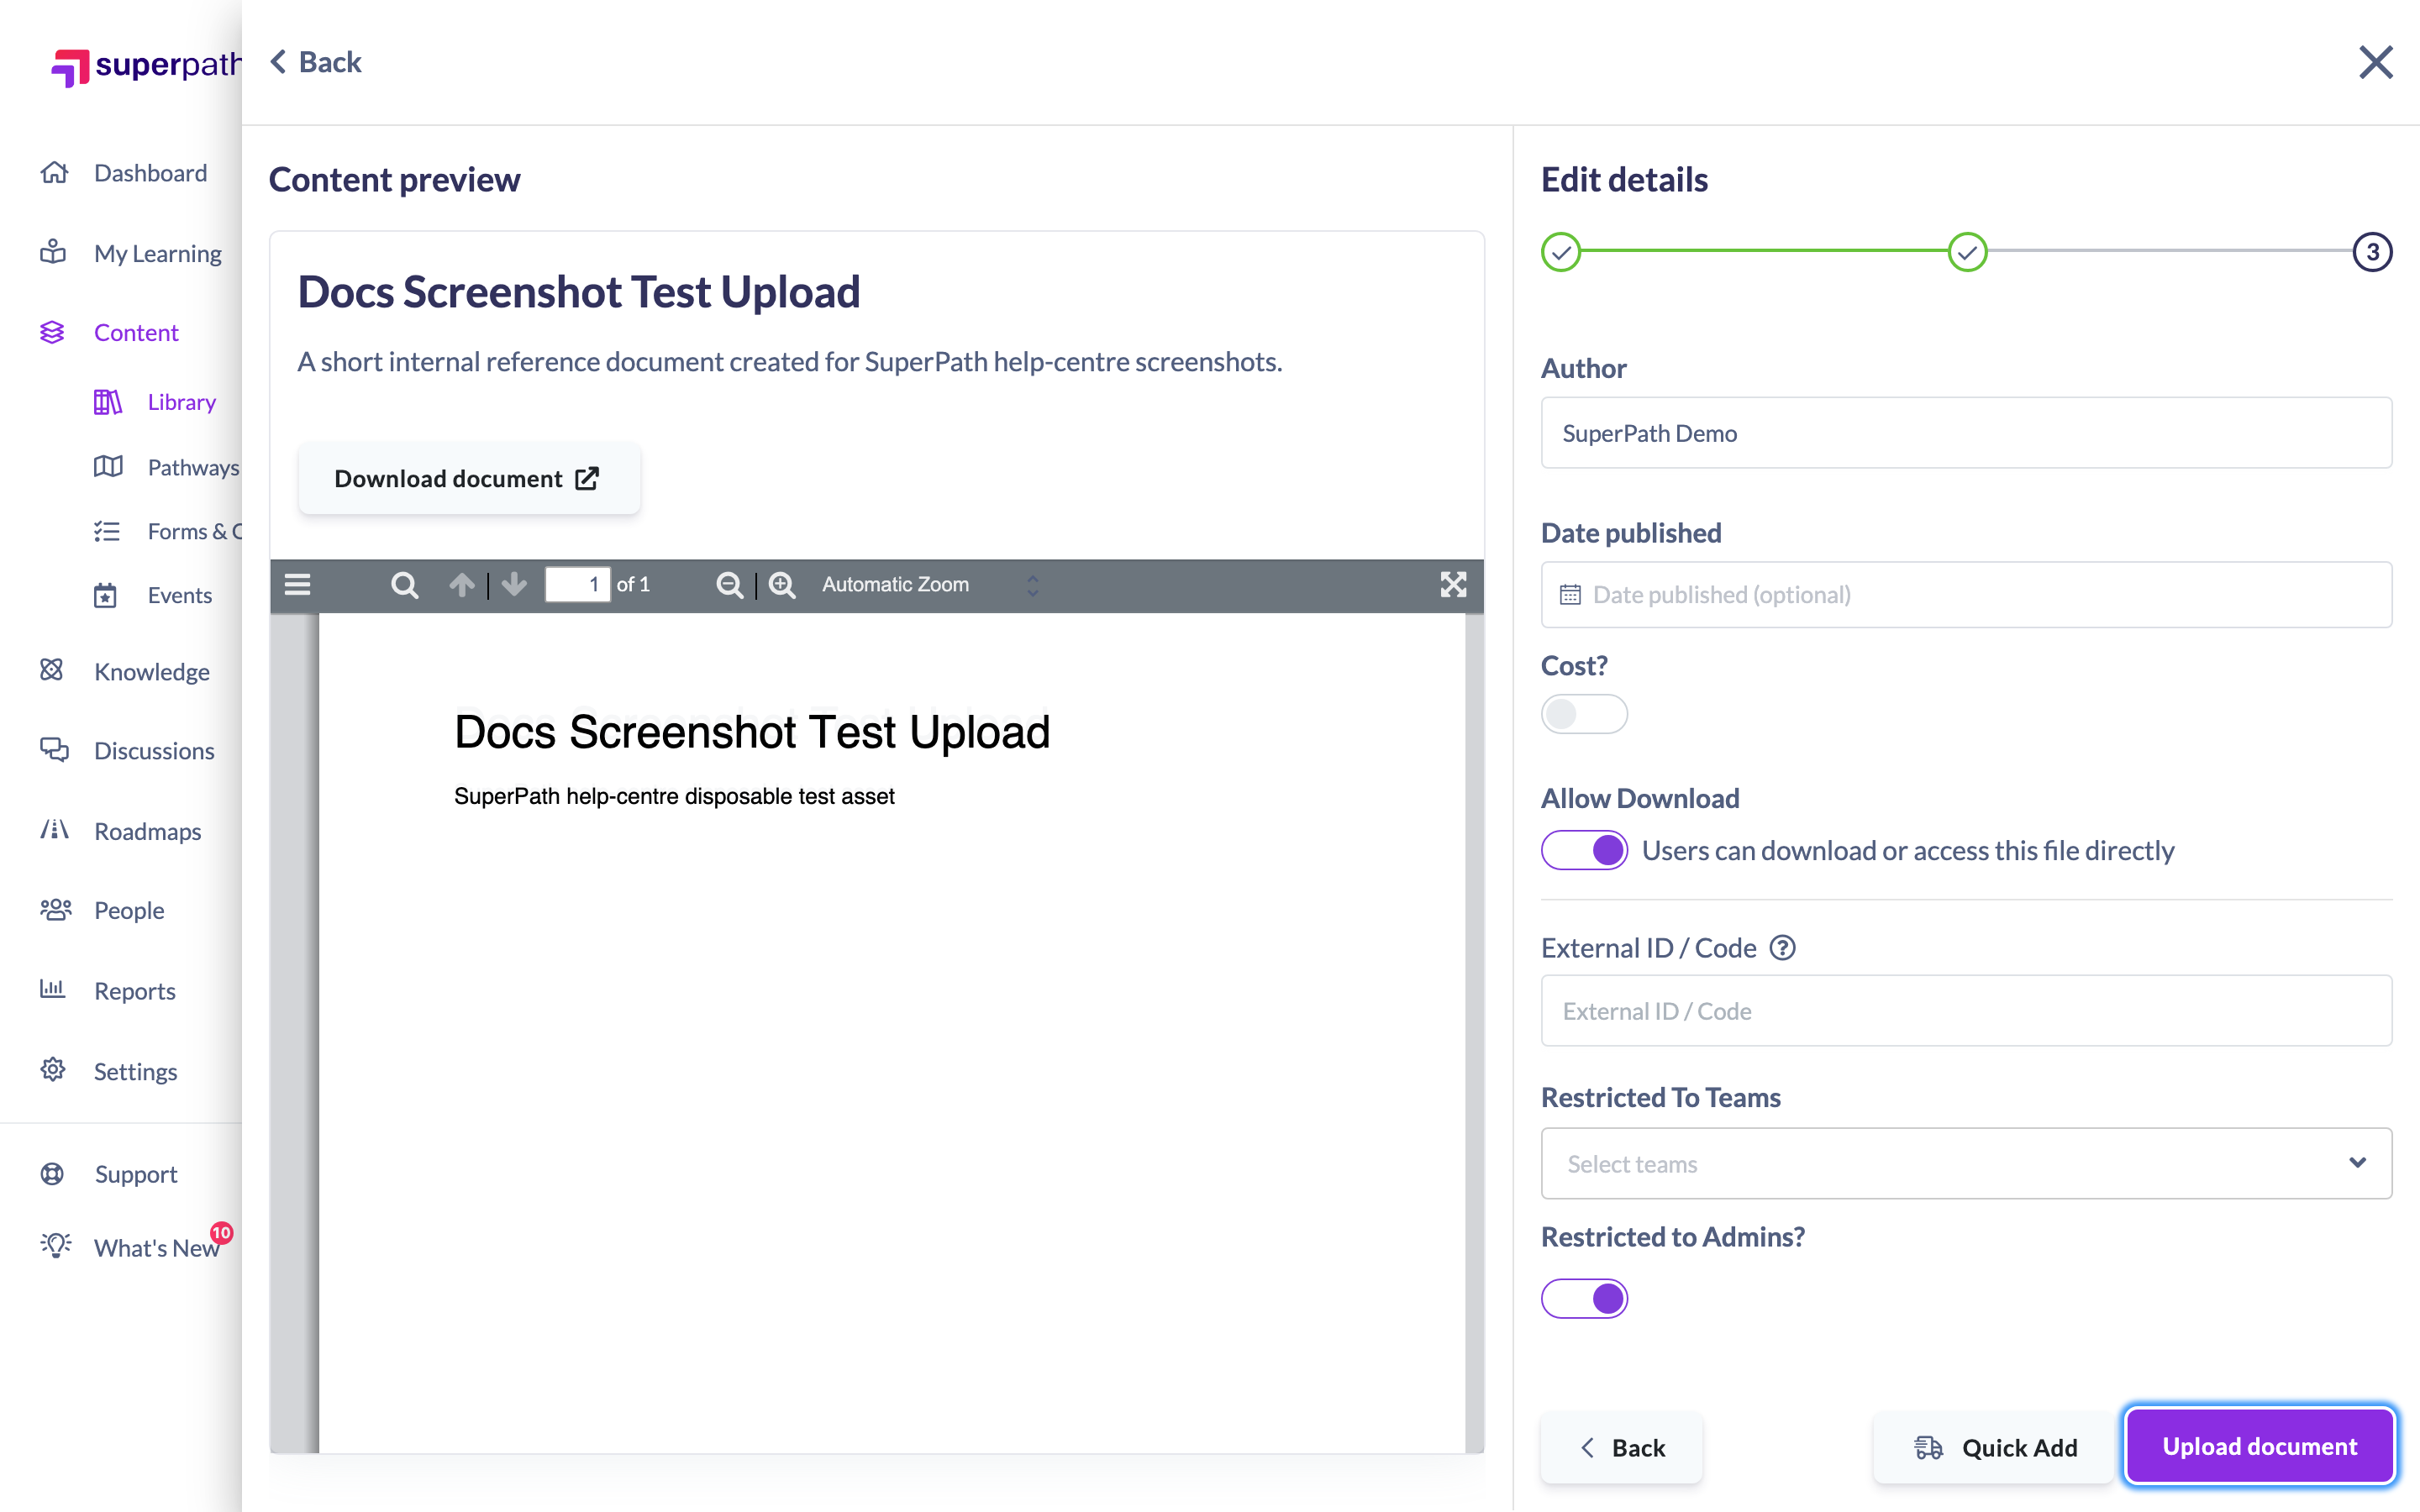Open the PDF find search icon
This screenshot has width=2420, height=1512.
pyautogui.click(x=404, y=585)
